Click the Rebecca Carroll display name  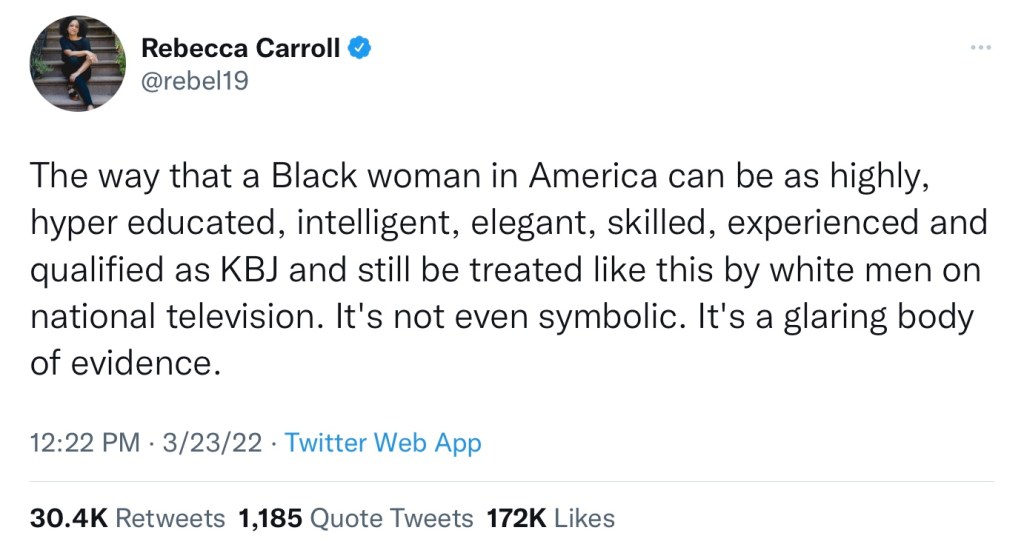pyautogui.click(x=240, y=48)
